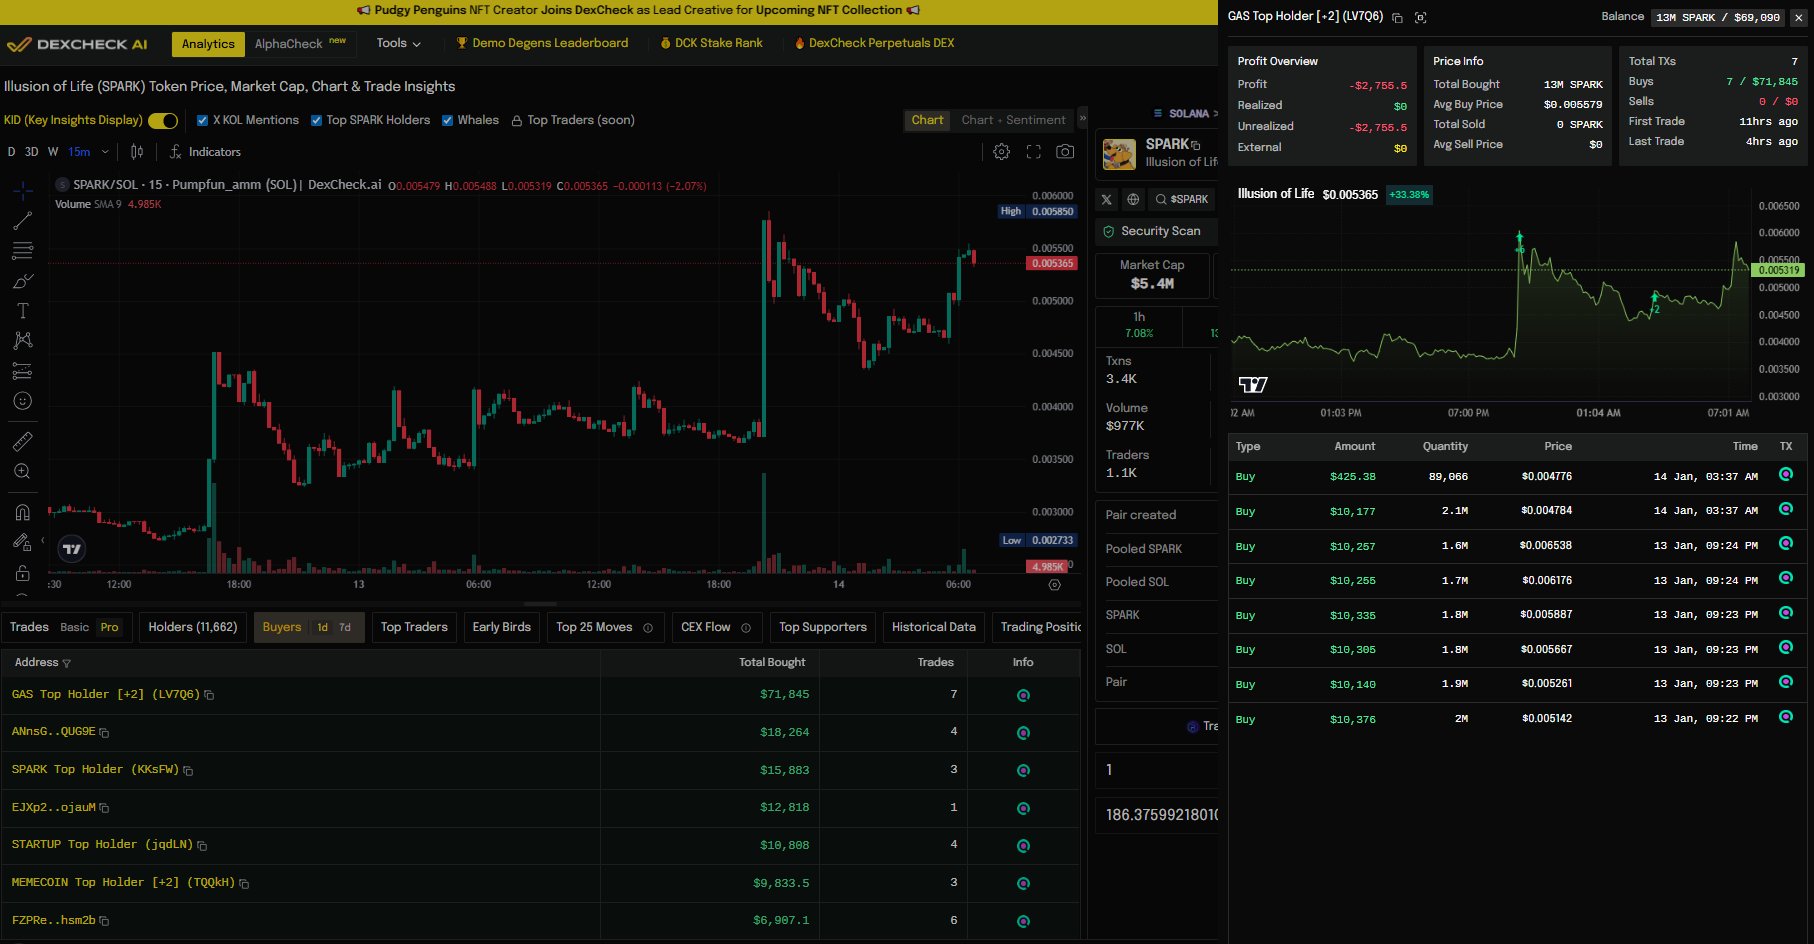Screen dimensions: 1814x944
Task: Disable the Whales checkbox
Action: [447, 121]
